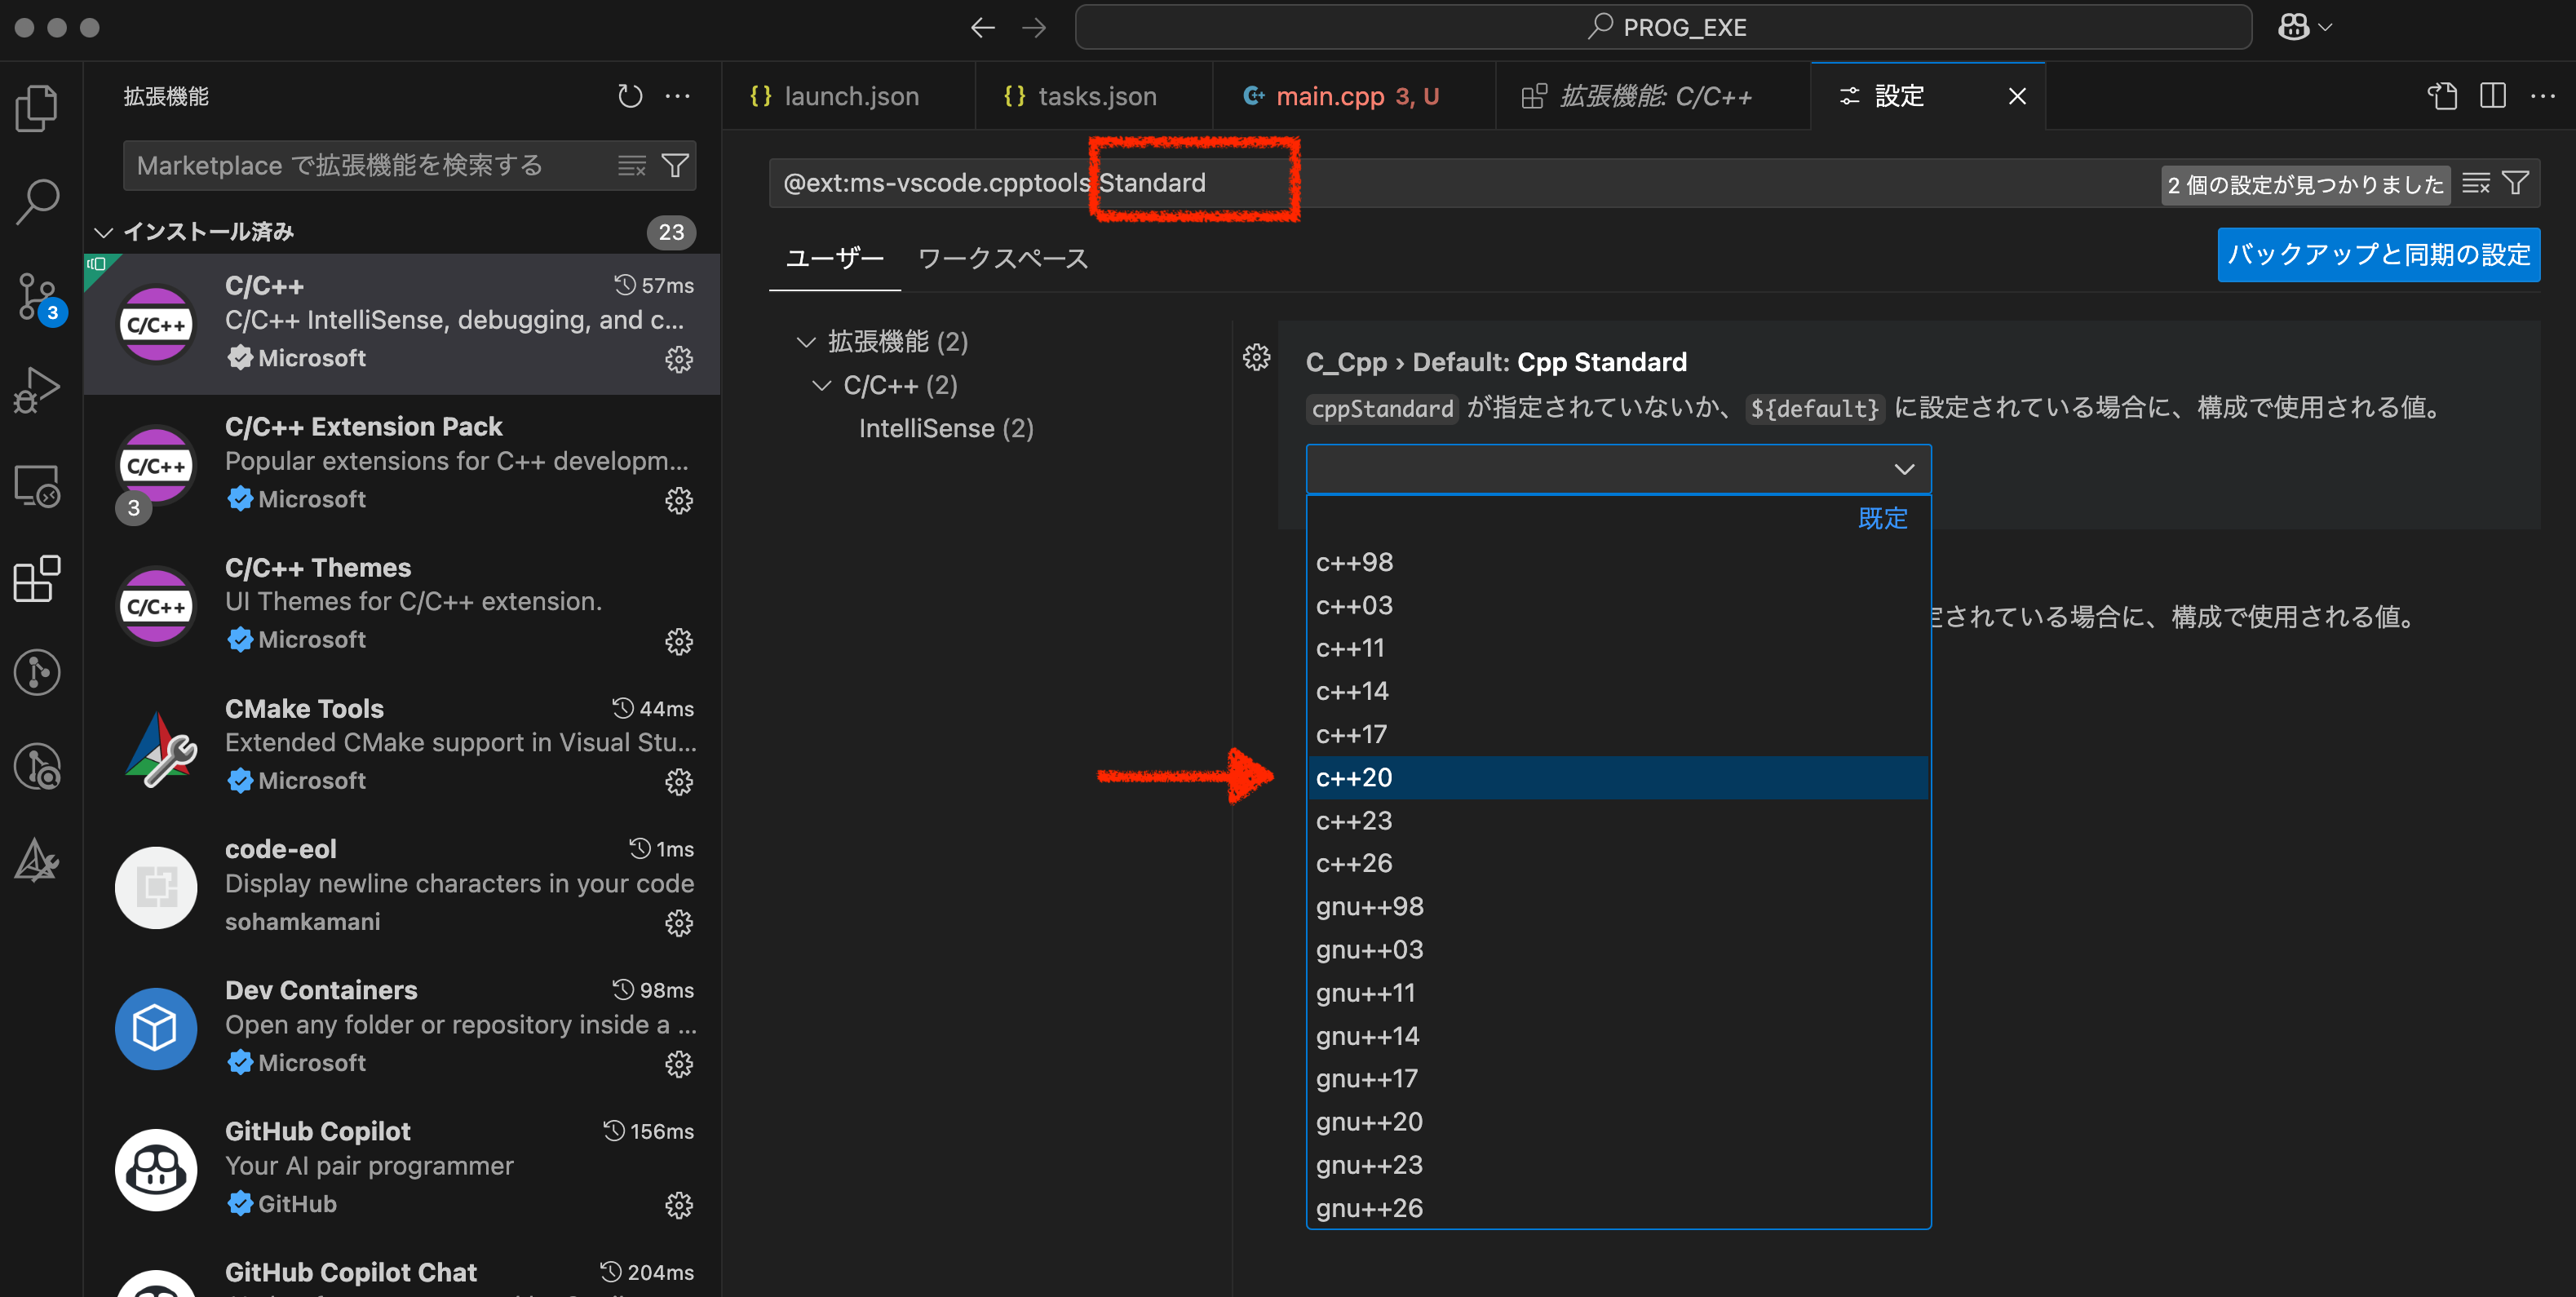Select C/C++ Themes extension in list
The image size is (2576, 1297).
click(402, 605)
